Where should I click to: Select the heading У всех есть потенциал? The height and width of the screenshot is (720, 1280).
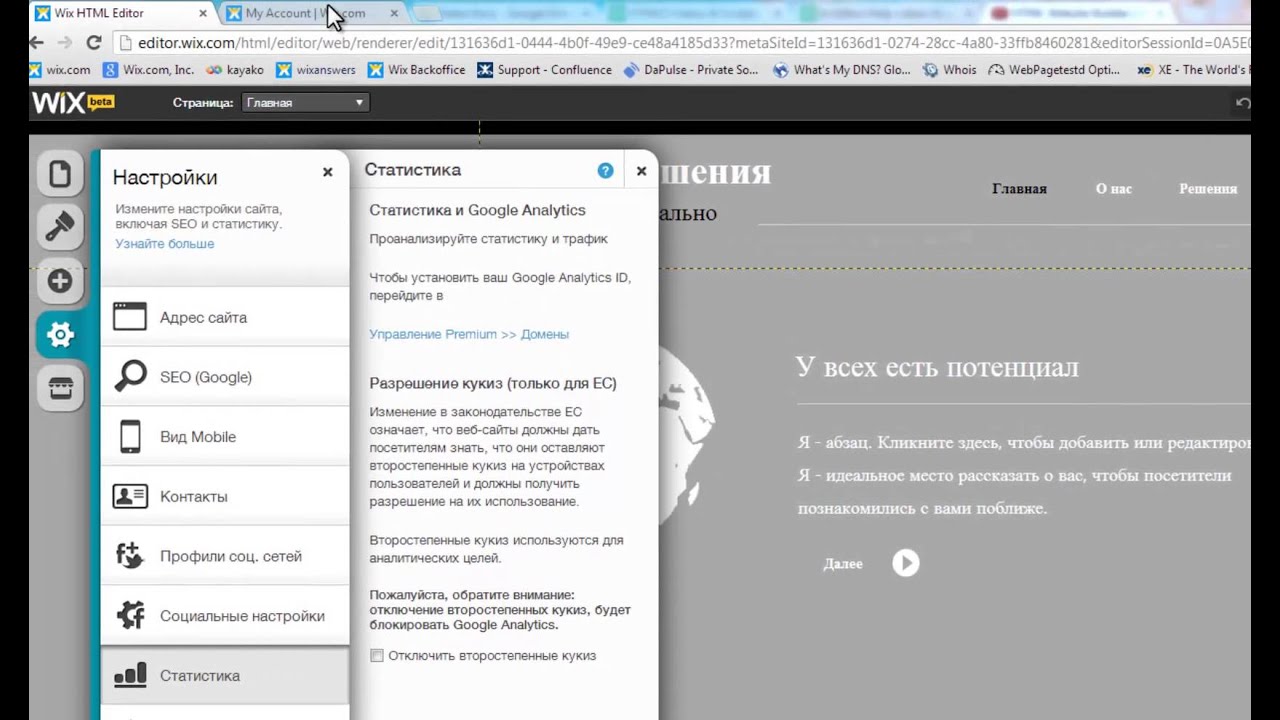[937, 367]
